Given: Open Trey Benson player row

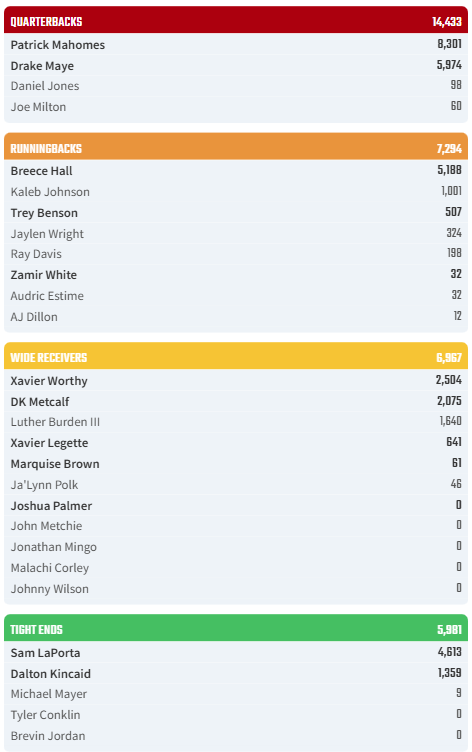Looking at the screenshot, I should pos(236,212).
